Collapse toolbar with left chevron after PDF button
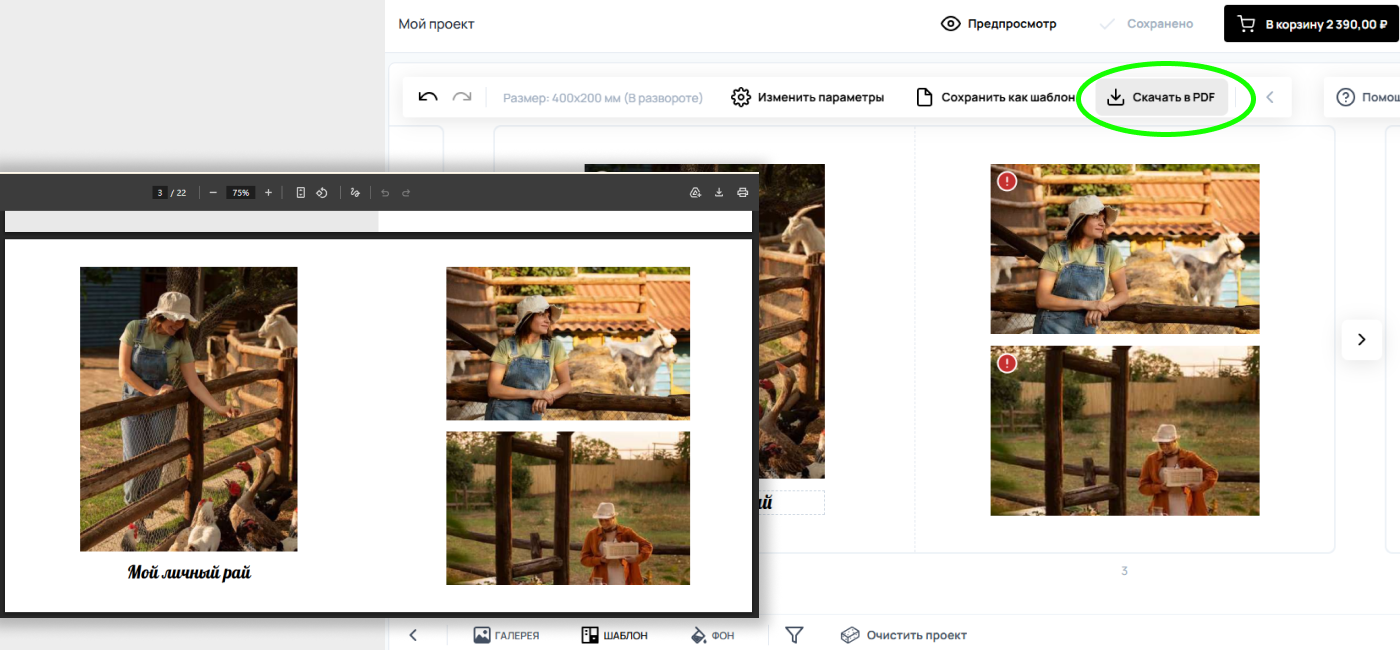Image resolution: width=1400 pixels, height=650 pixels. coord(1270,98)
